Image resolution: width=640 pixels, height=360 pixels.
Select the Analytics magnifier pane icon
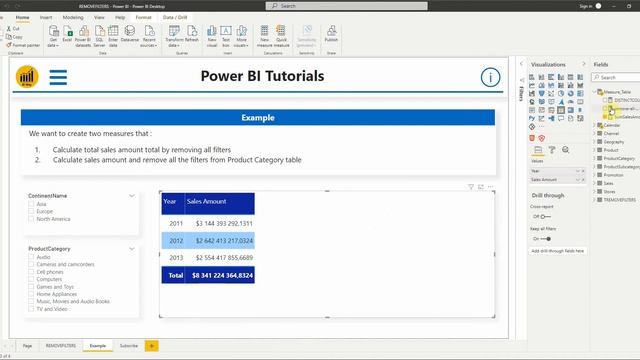pos(565,150)
